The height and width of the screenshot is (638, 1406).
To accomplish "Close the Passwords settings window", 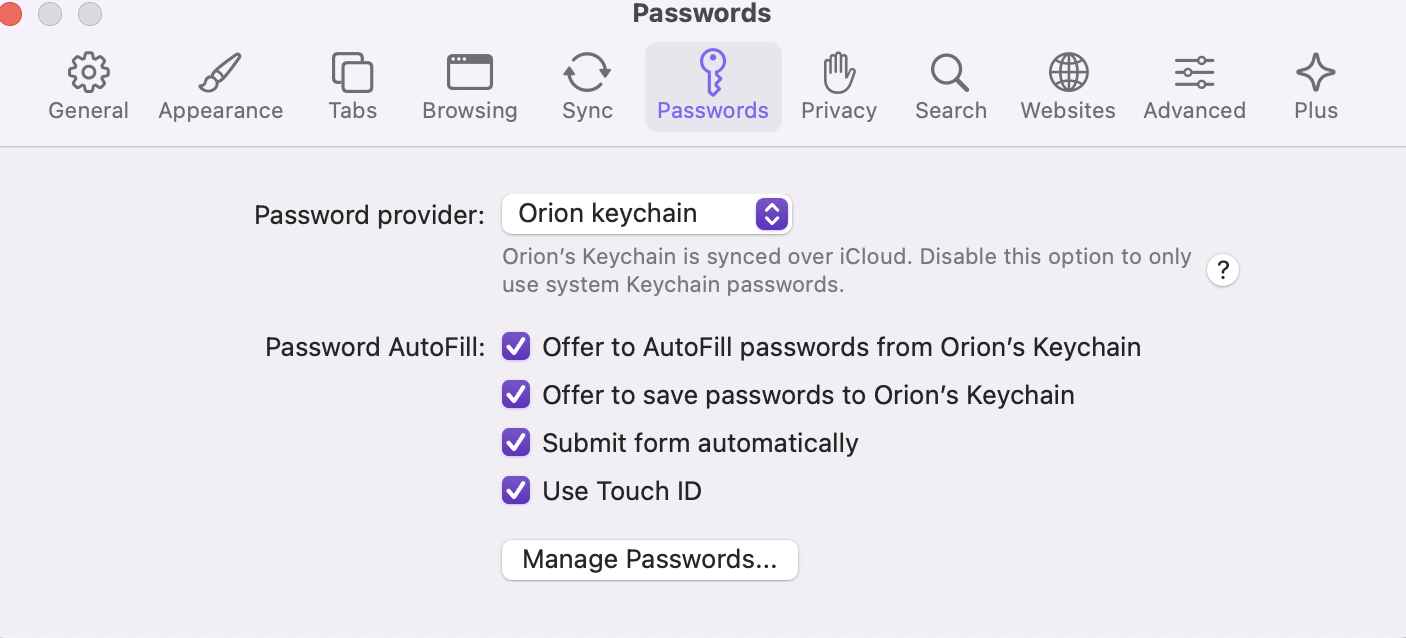I will [x=10, y=14].
